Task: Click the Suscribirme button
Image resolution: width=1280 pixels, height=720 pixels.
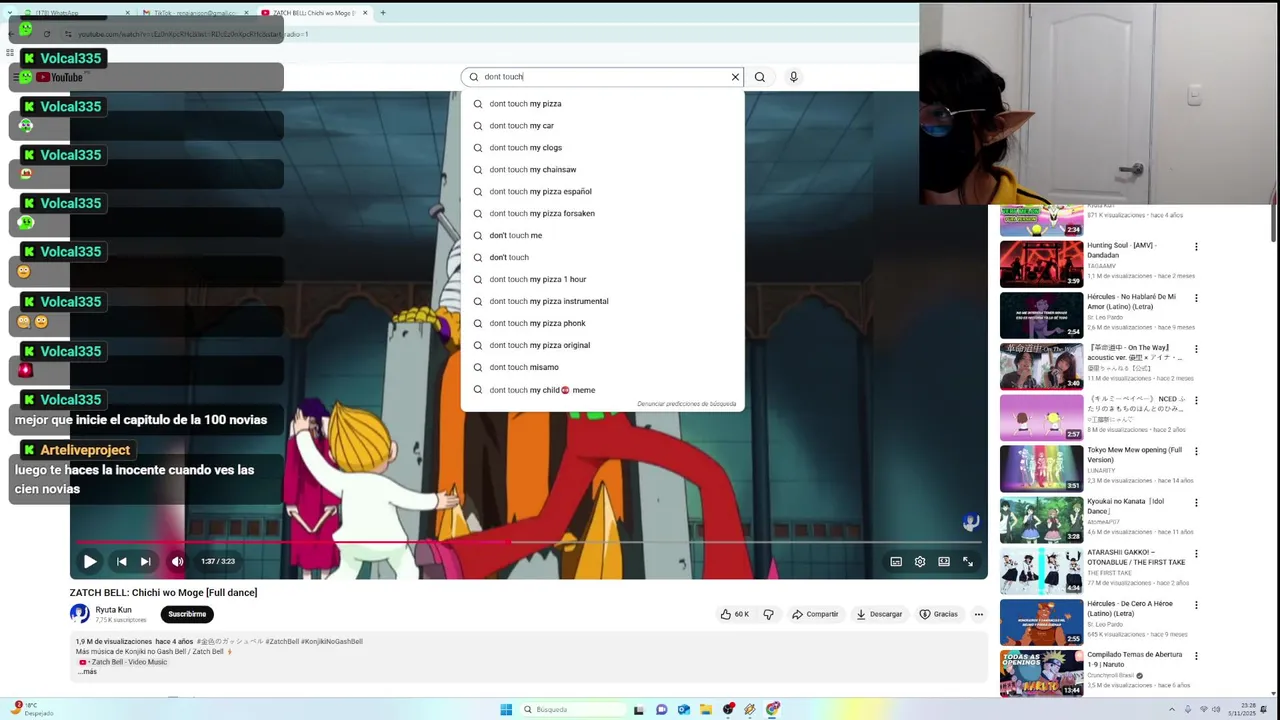Action: pos(187,614)
